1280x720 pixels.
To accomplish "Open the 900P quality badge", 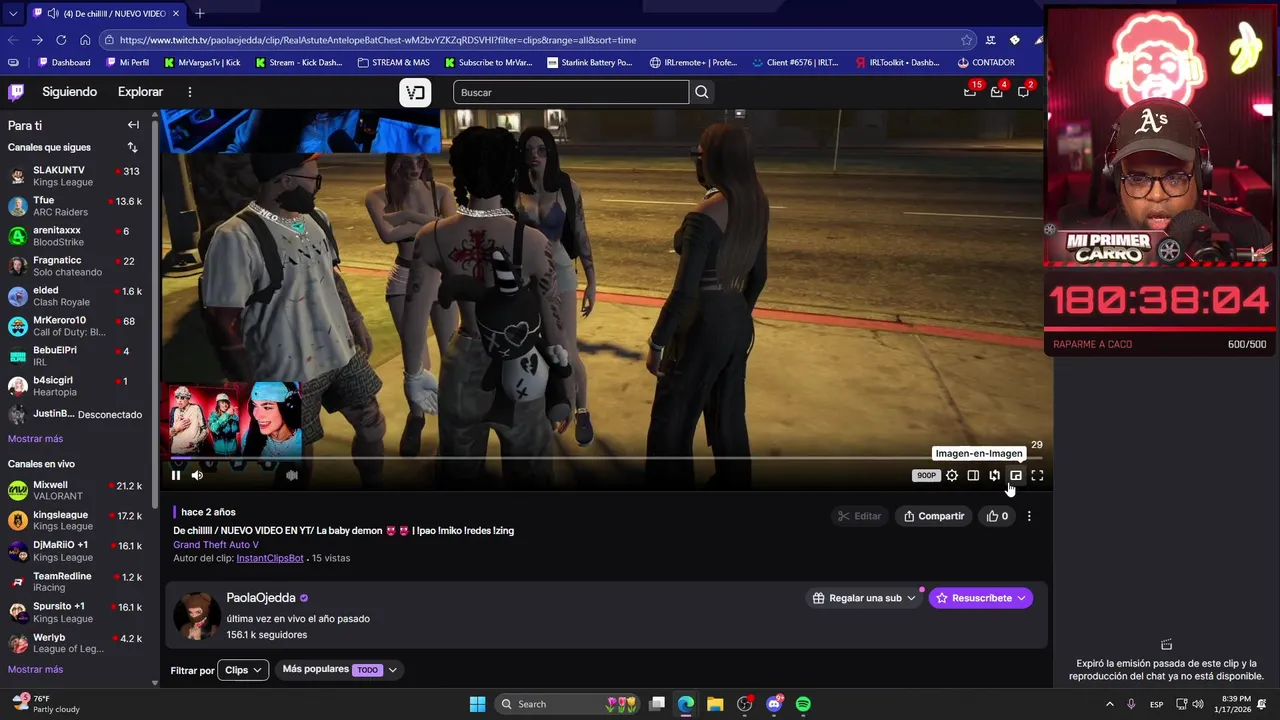I will click(926, 476).
